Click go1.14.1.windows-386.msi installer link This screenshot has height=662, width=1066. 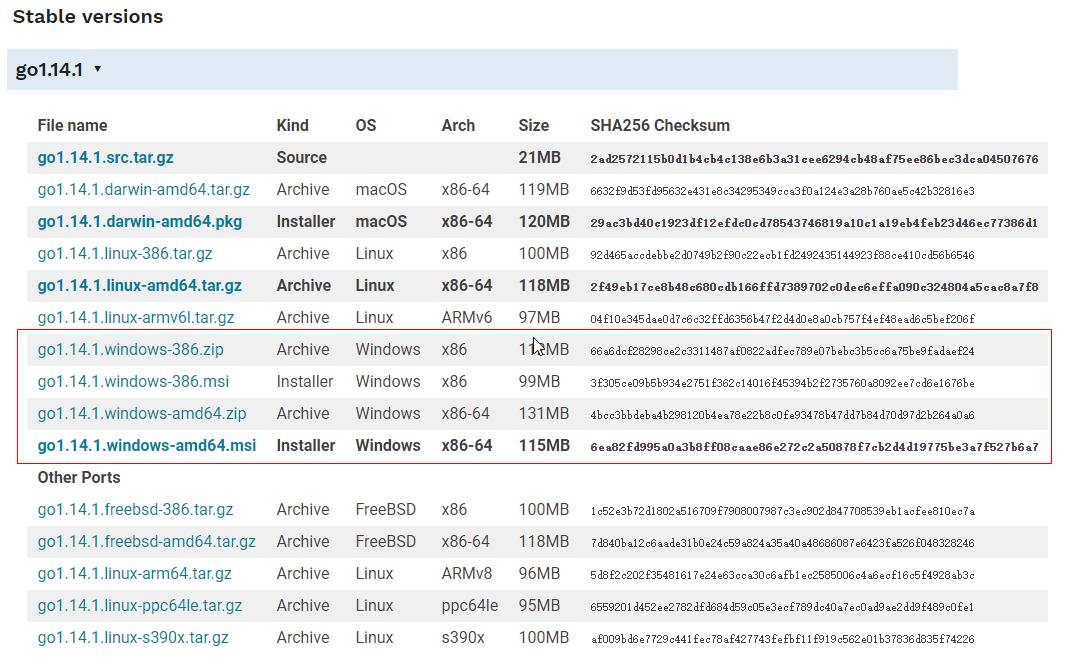pyautogui.click(x=133, y=381)
